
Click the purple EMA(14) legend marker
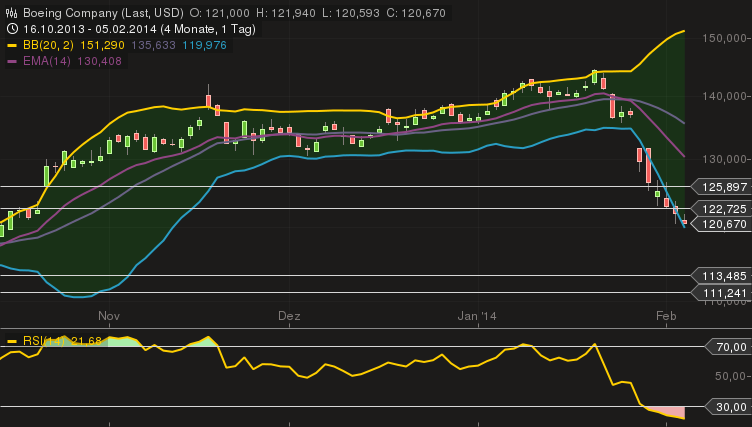pyautogui.click(x=12, y=61)
